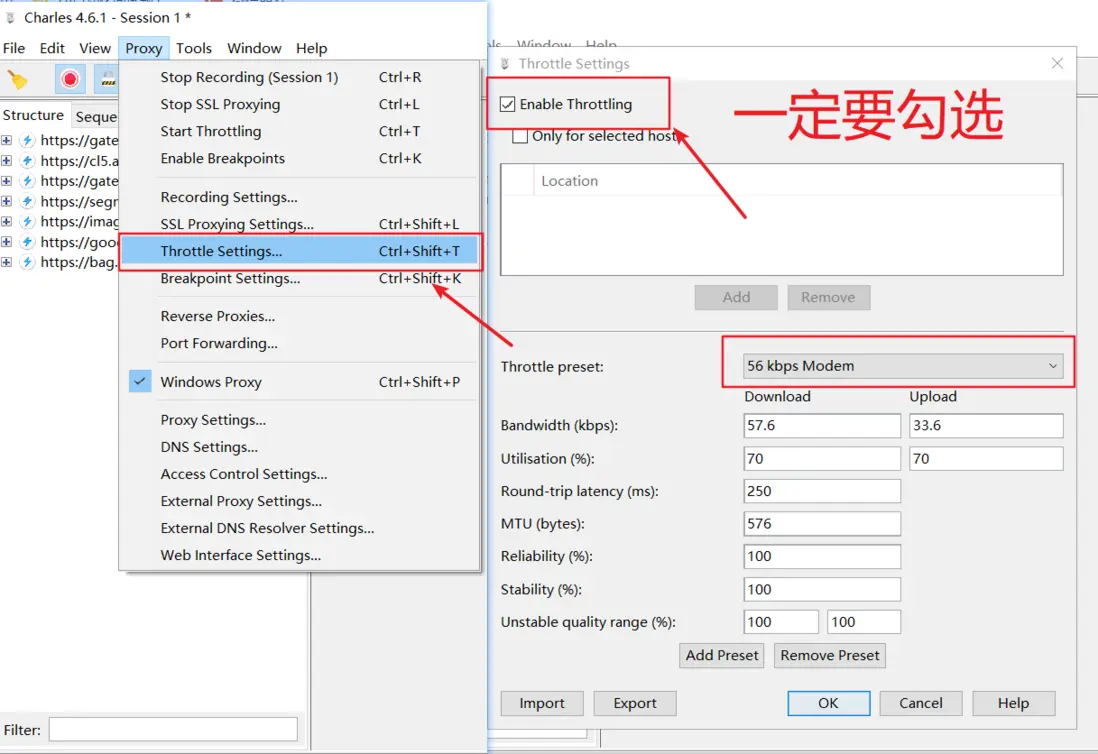
Task: Uncheck Enable Throttling checkbox
Action: pos(508,105)
